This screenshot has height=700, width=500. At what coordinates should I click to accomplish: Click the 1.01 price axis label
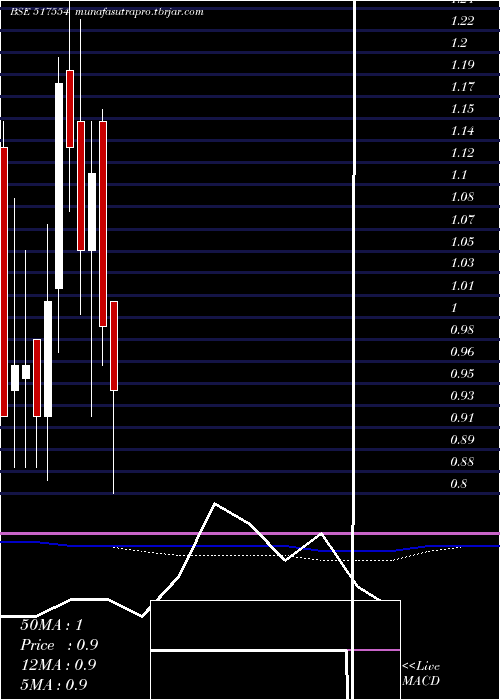[x=462, y=285]
